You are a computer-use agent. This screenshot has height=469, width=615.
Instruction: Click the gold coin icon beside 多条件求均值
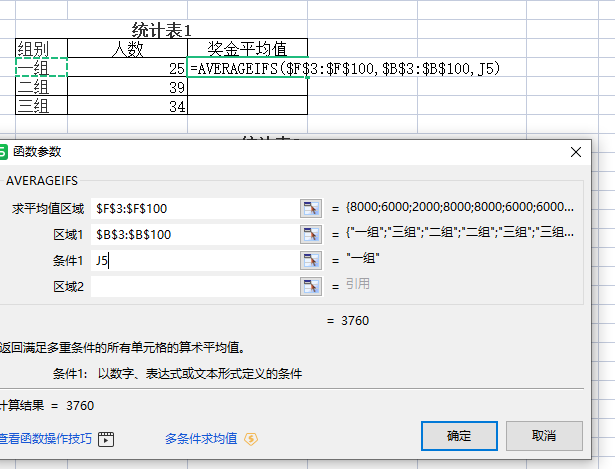tap(251, 439)
